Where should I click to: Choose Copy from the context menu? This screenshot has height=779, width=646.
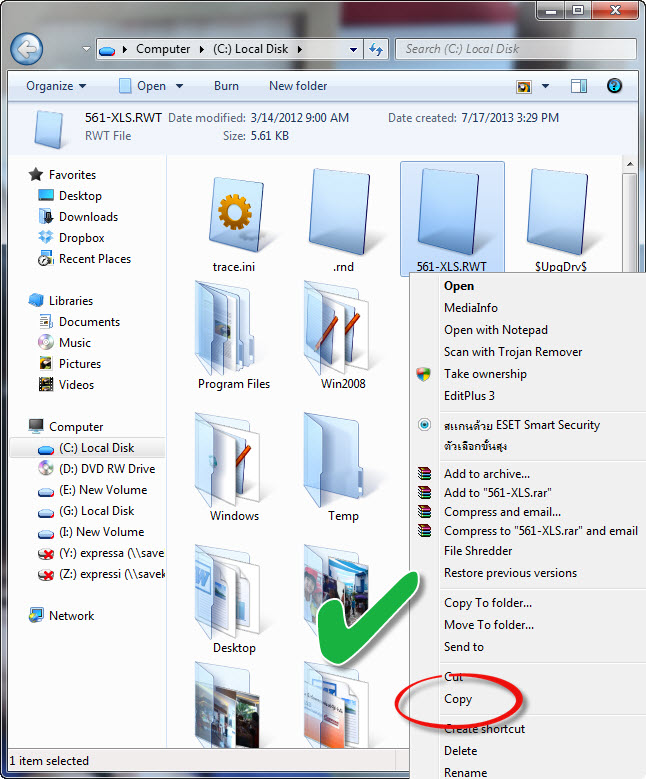pos(458,699)
